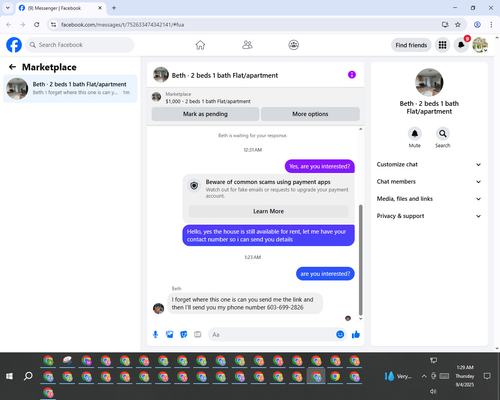
Task: Click Learn More about payment scams
Action: (x=268, y=211)
